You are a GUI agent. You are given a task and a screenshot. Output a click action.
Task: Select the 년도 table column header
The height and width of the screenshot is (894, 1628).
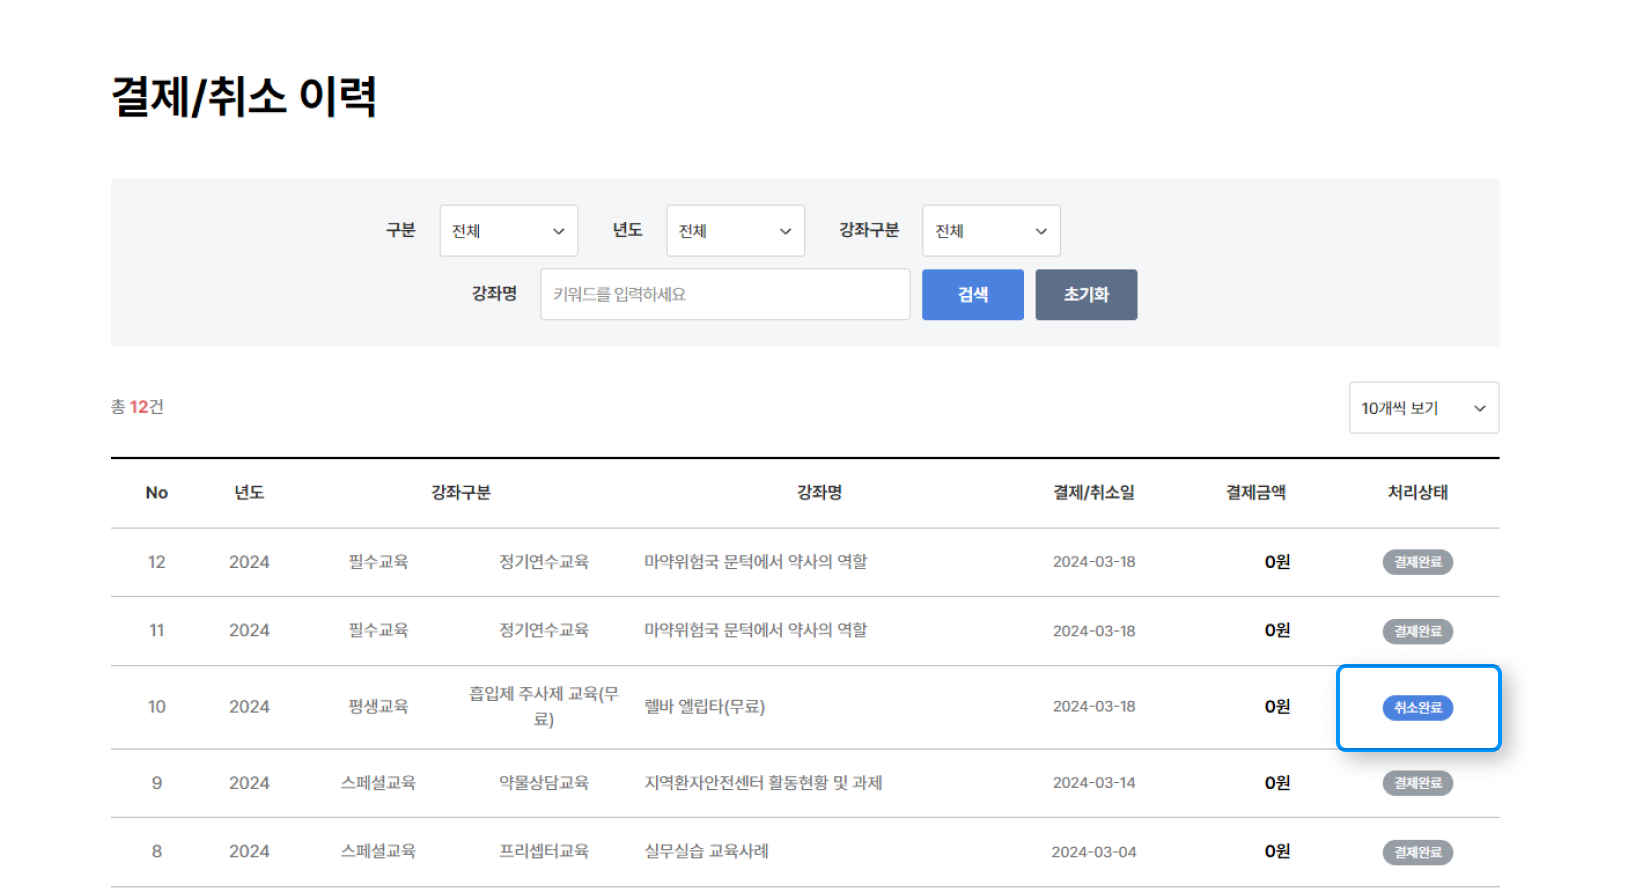(x=249, y=492)
